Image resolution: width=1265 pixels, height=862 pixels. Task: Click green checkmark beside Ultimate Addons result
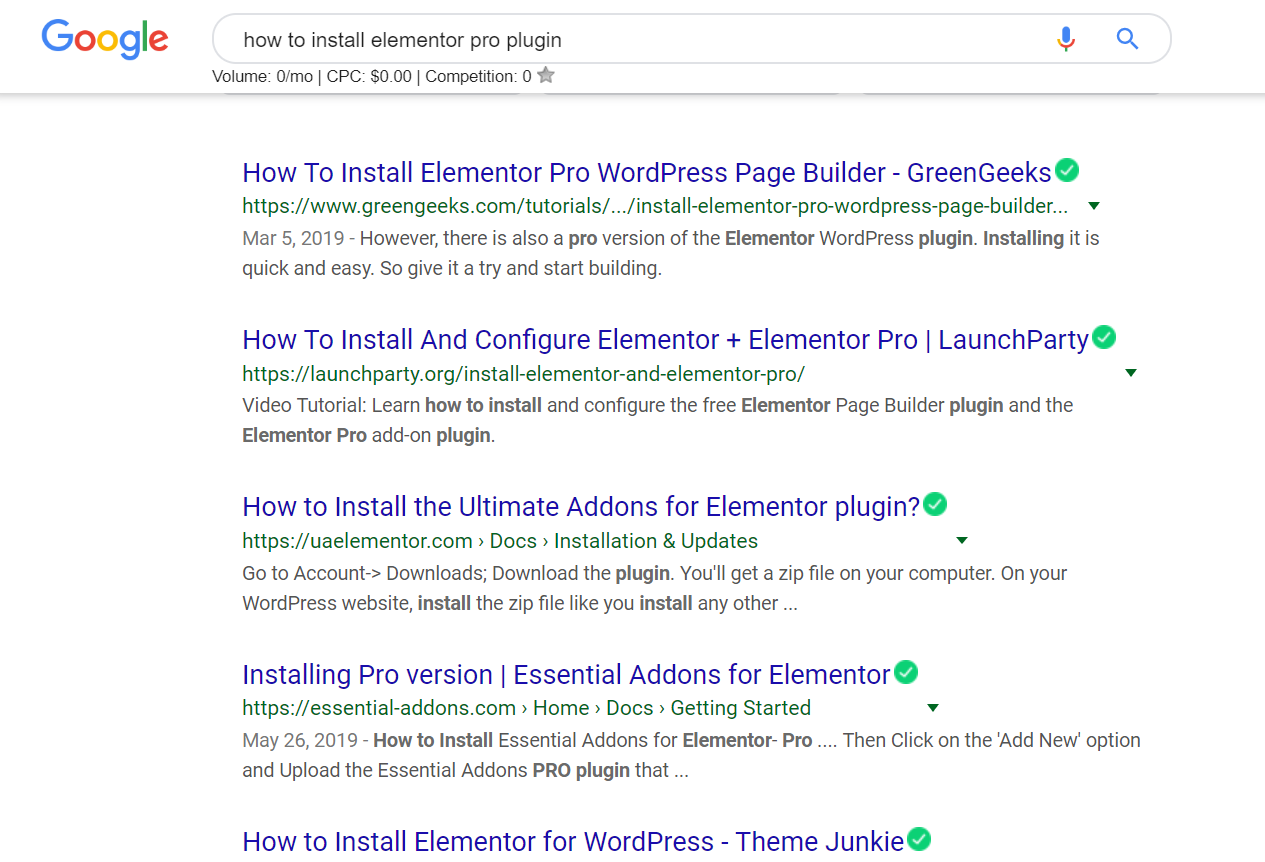(935, 504)
